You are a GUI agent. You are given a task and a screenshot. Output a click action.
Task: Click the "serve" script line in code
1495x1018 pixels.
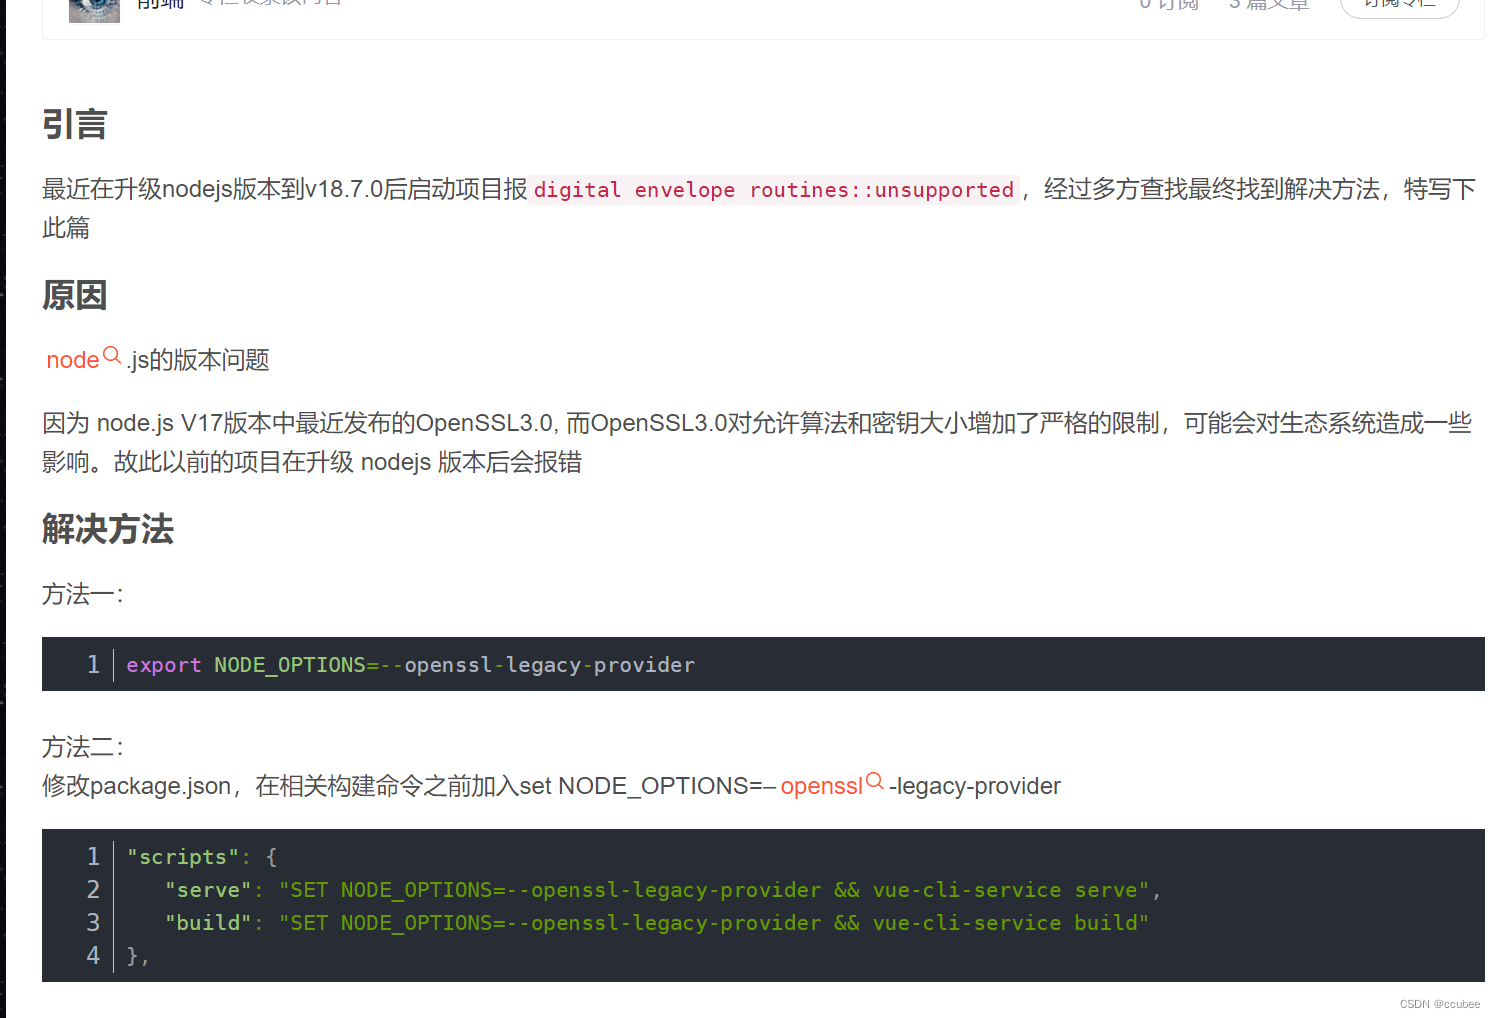click(662, 890)
